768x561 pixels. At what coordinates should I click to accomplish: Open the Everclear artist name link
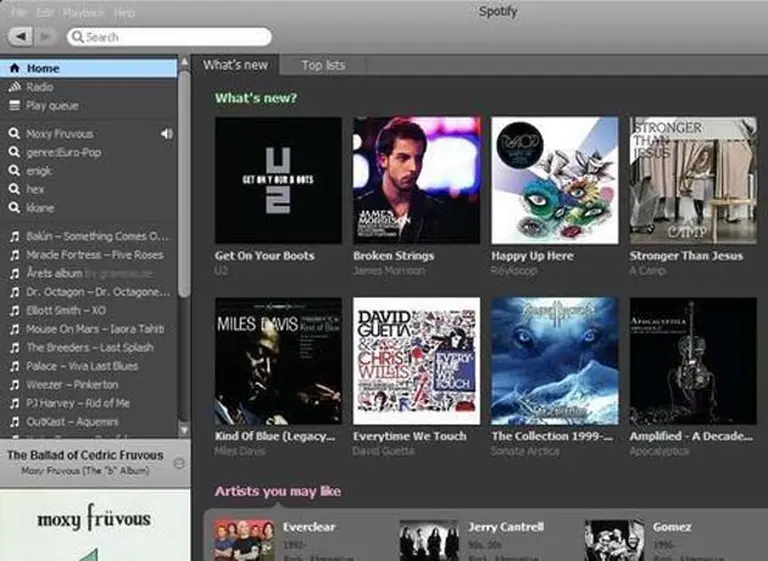309,527
